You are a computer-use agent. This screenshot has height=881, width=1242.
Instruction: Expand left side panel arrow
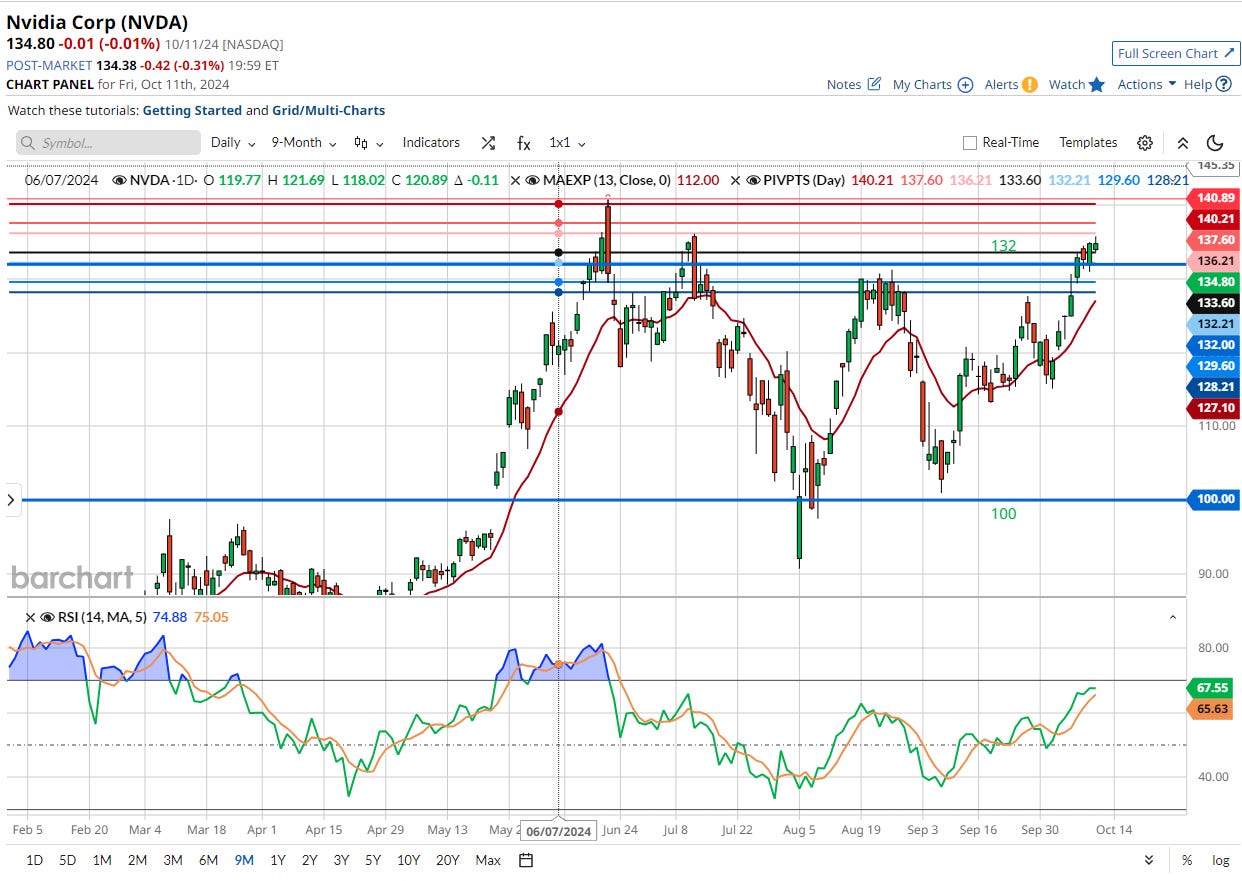(x=11, y=499)
